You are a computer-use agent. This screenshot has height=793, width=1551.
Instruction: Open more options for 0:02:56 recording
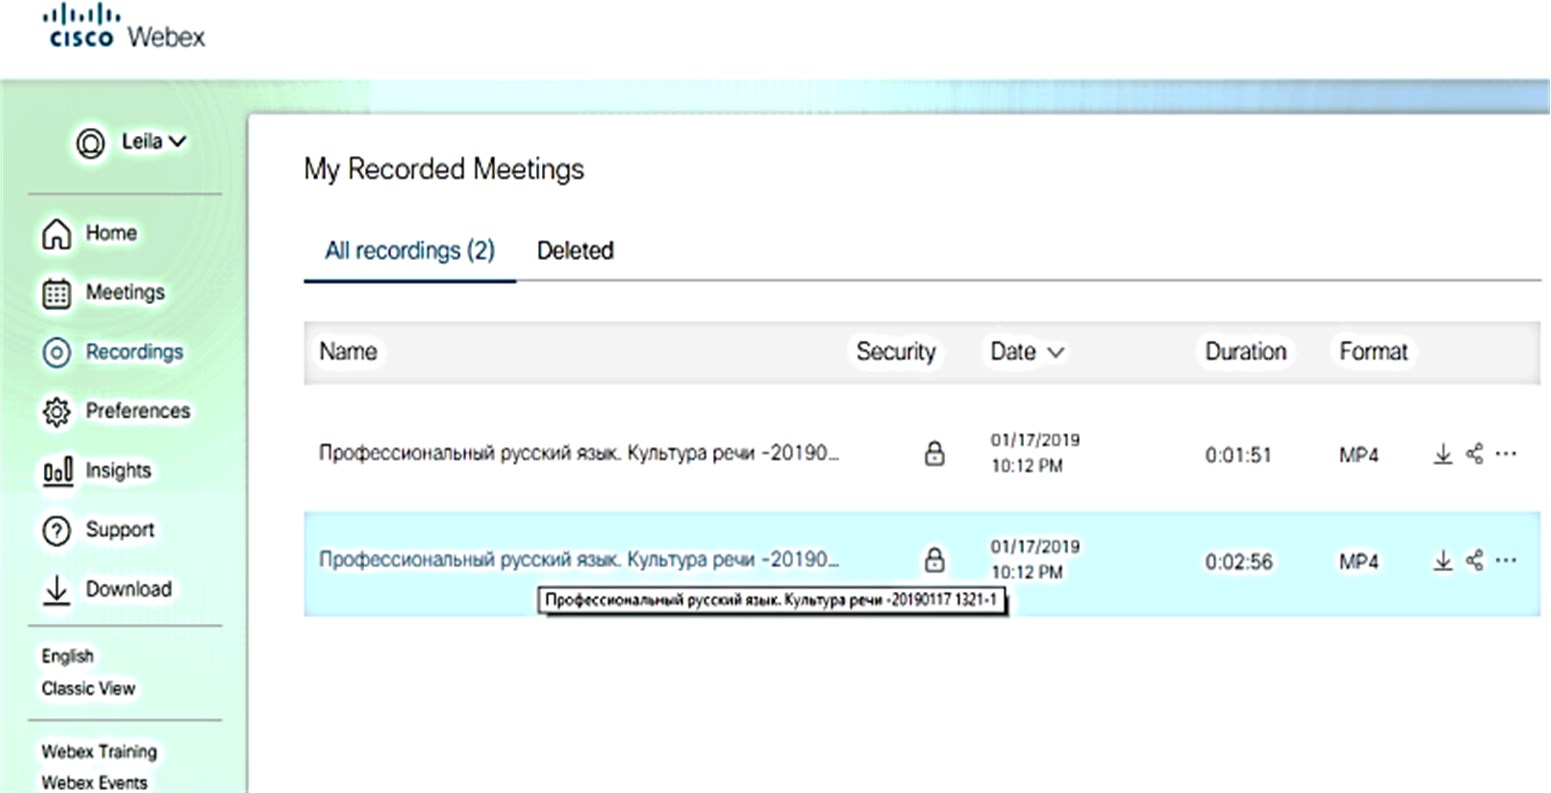click(1506, 561)
